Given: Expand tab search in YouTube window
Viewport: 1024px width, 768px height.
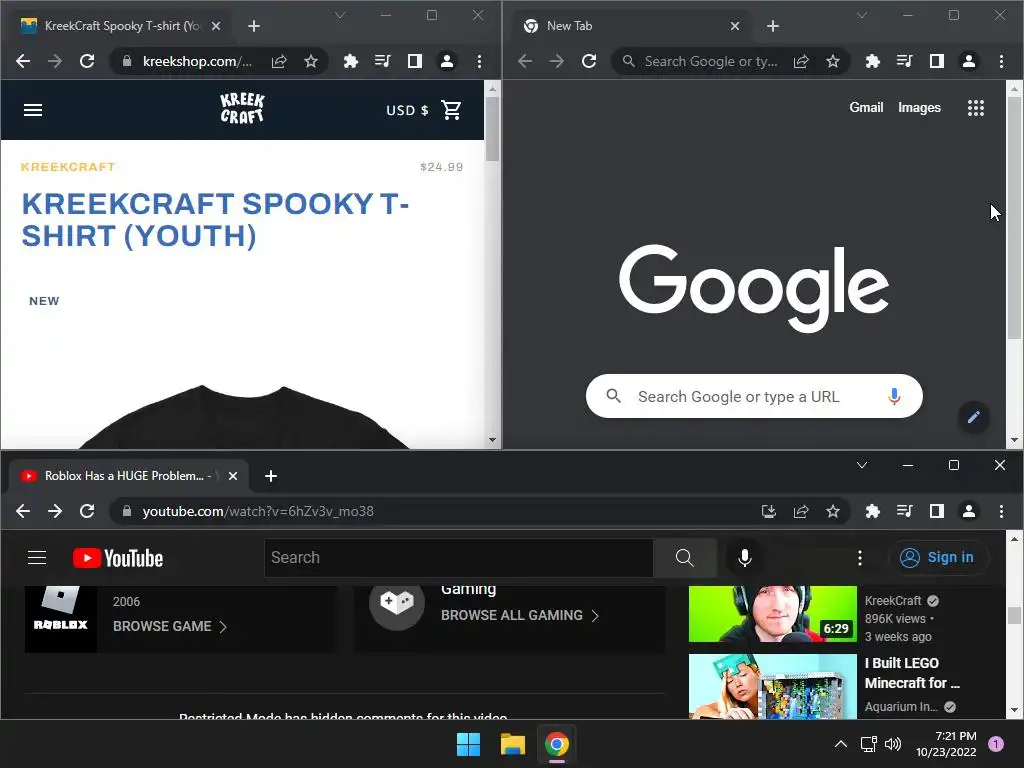Looking at the screenshot, I should (x=862, y=465).
